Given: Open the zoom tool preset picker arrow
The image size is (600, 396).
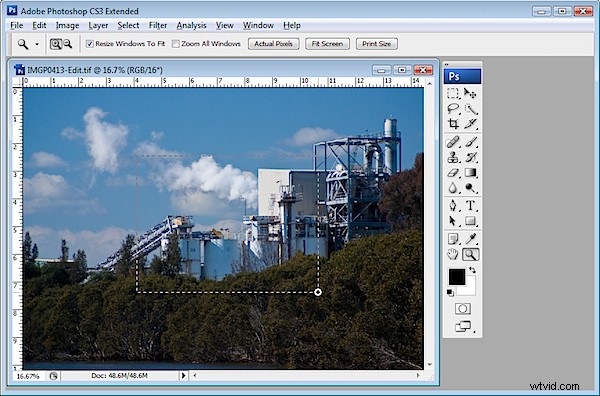Looking at the screenshot, I should (x=37, y=44).
